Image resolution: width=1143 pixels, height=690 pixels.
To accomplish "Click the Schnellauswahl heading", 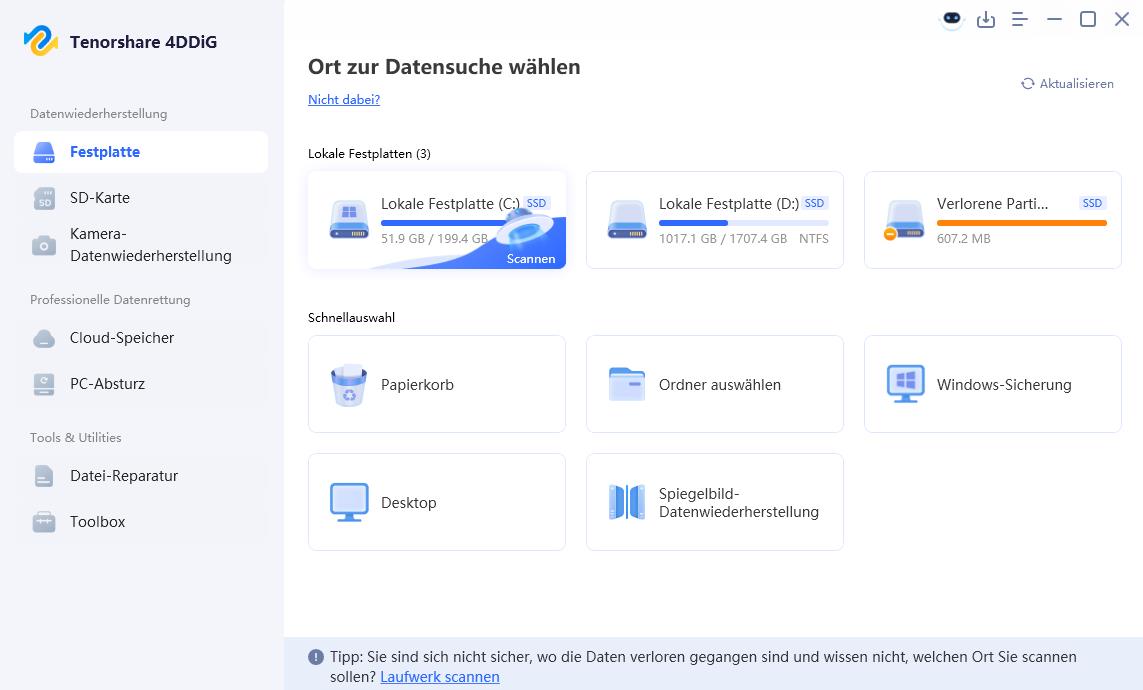I will point(351,318).
